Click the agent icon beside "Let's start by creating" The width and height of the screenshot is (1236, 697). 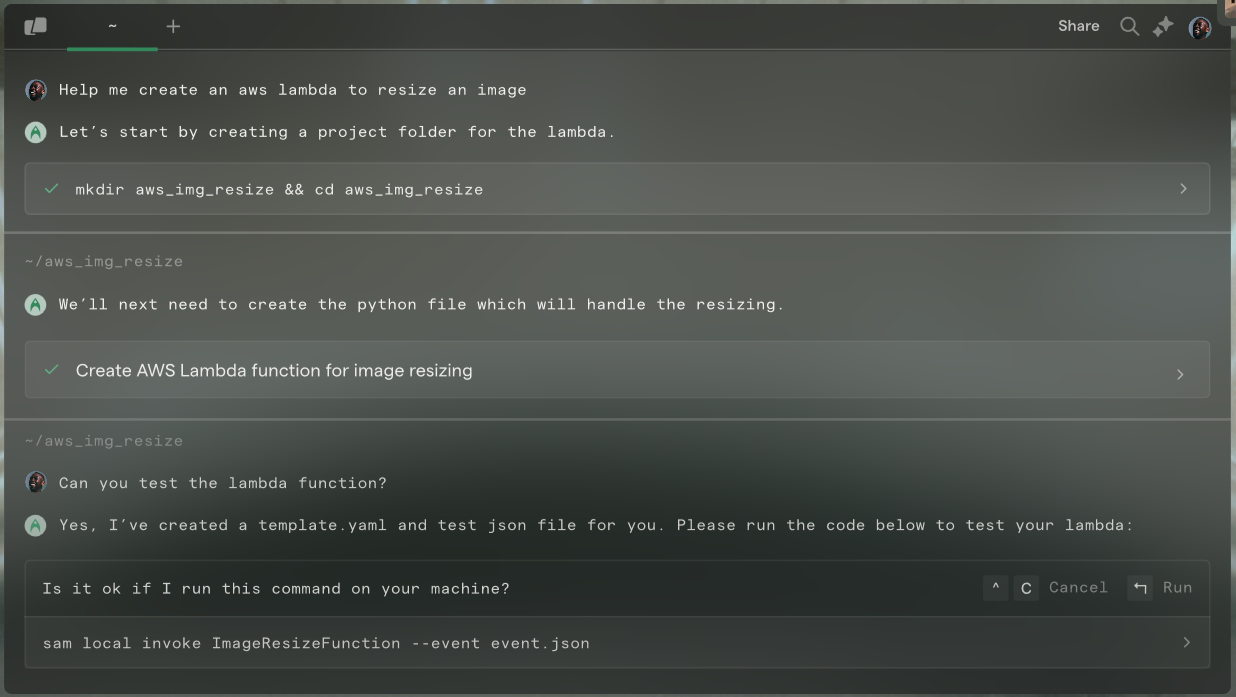pyautogui.click(x=36, y=132)
